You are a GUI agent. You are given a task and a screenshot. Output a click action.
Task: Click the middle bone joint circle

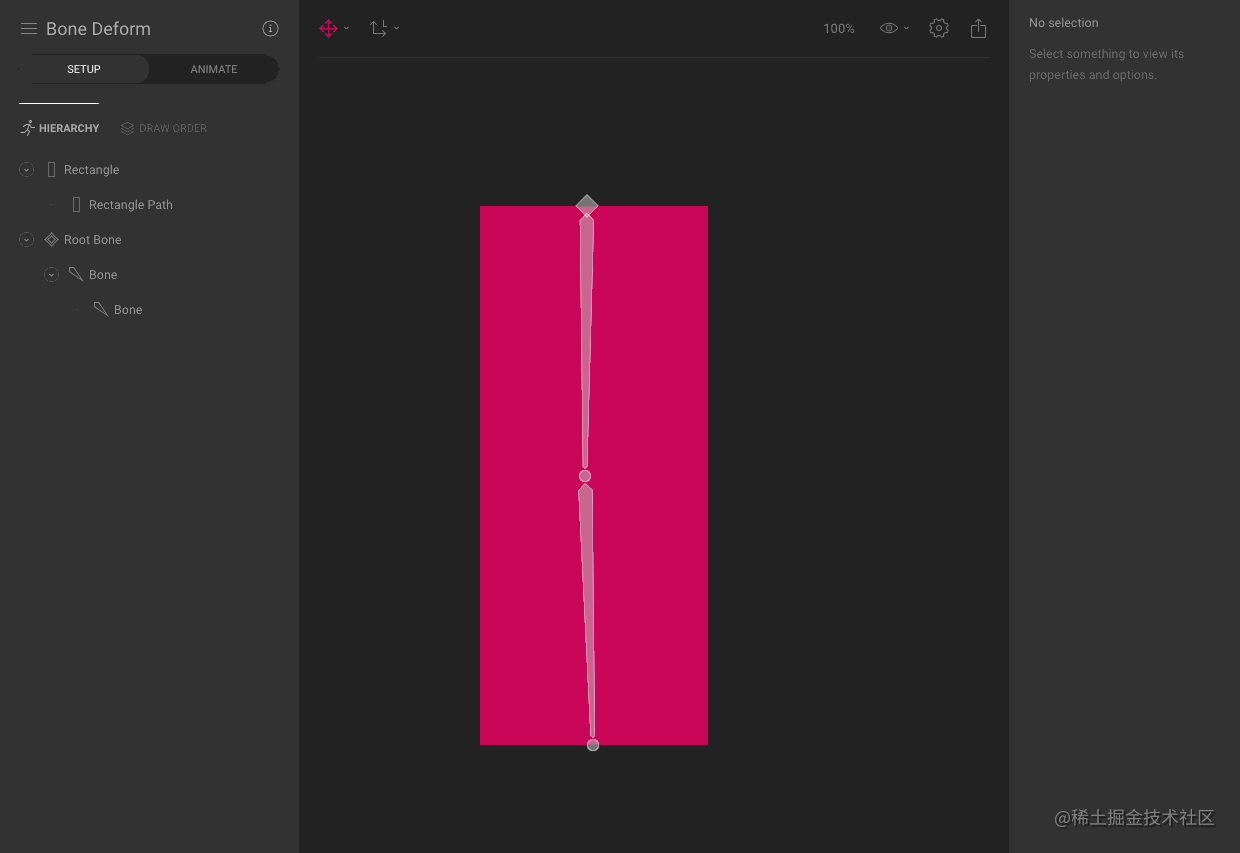coord(585,476)
